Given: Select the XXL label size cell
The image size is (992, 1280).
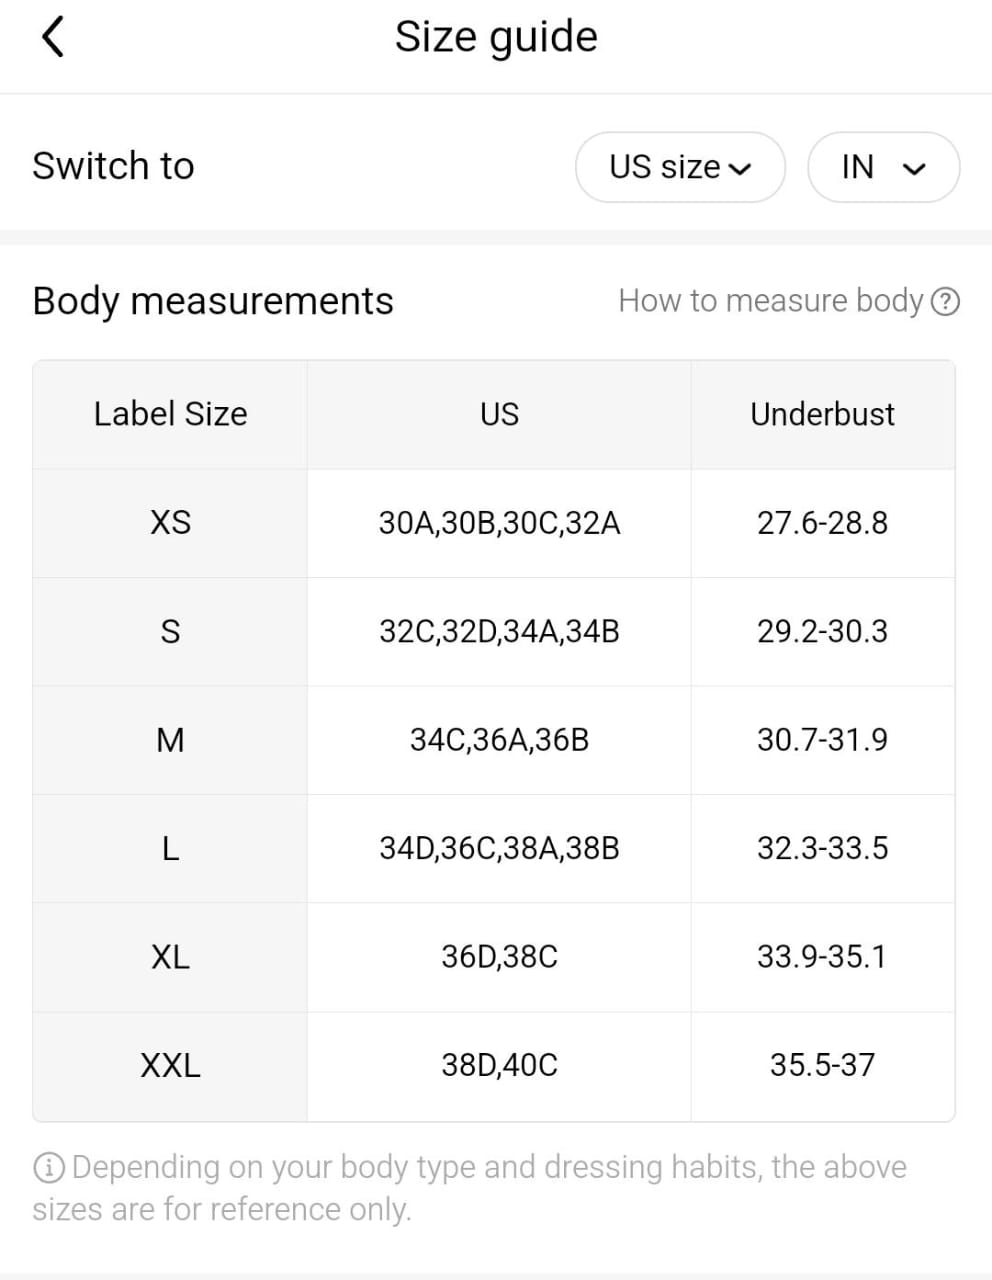Looking at the screenshot, I should click(170, 1065).
